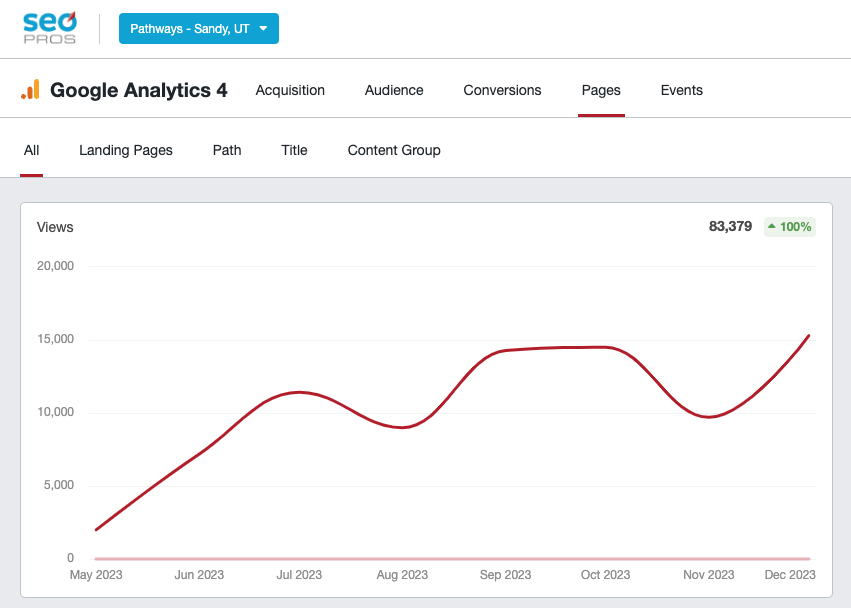Click the 83,379 total views value
Screen dimensions: 851x608
click(730, 227)
